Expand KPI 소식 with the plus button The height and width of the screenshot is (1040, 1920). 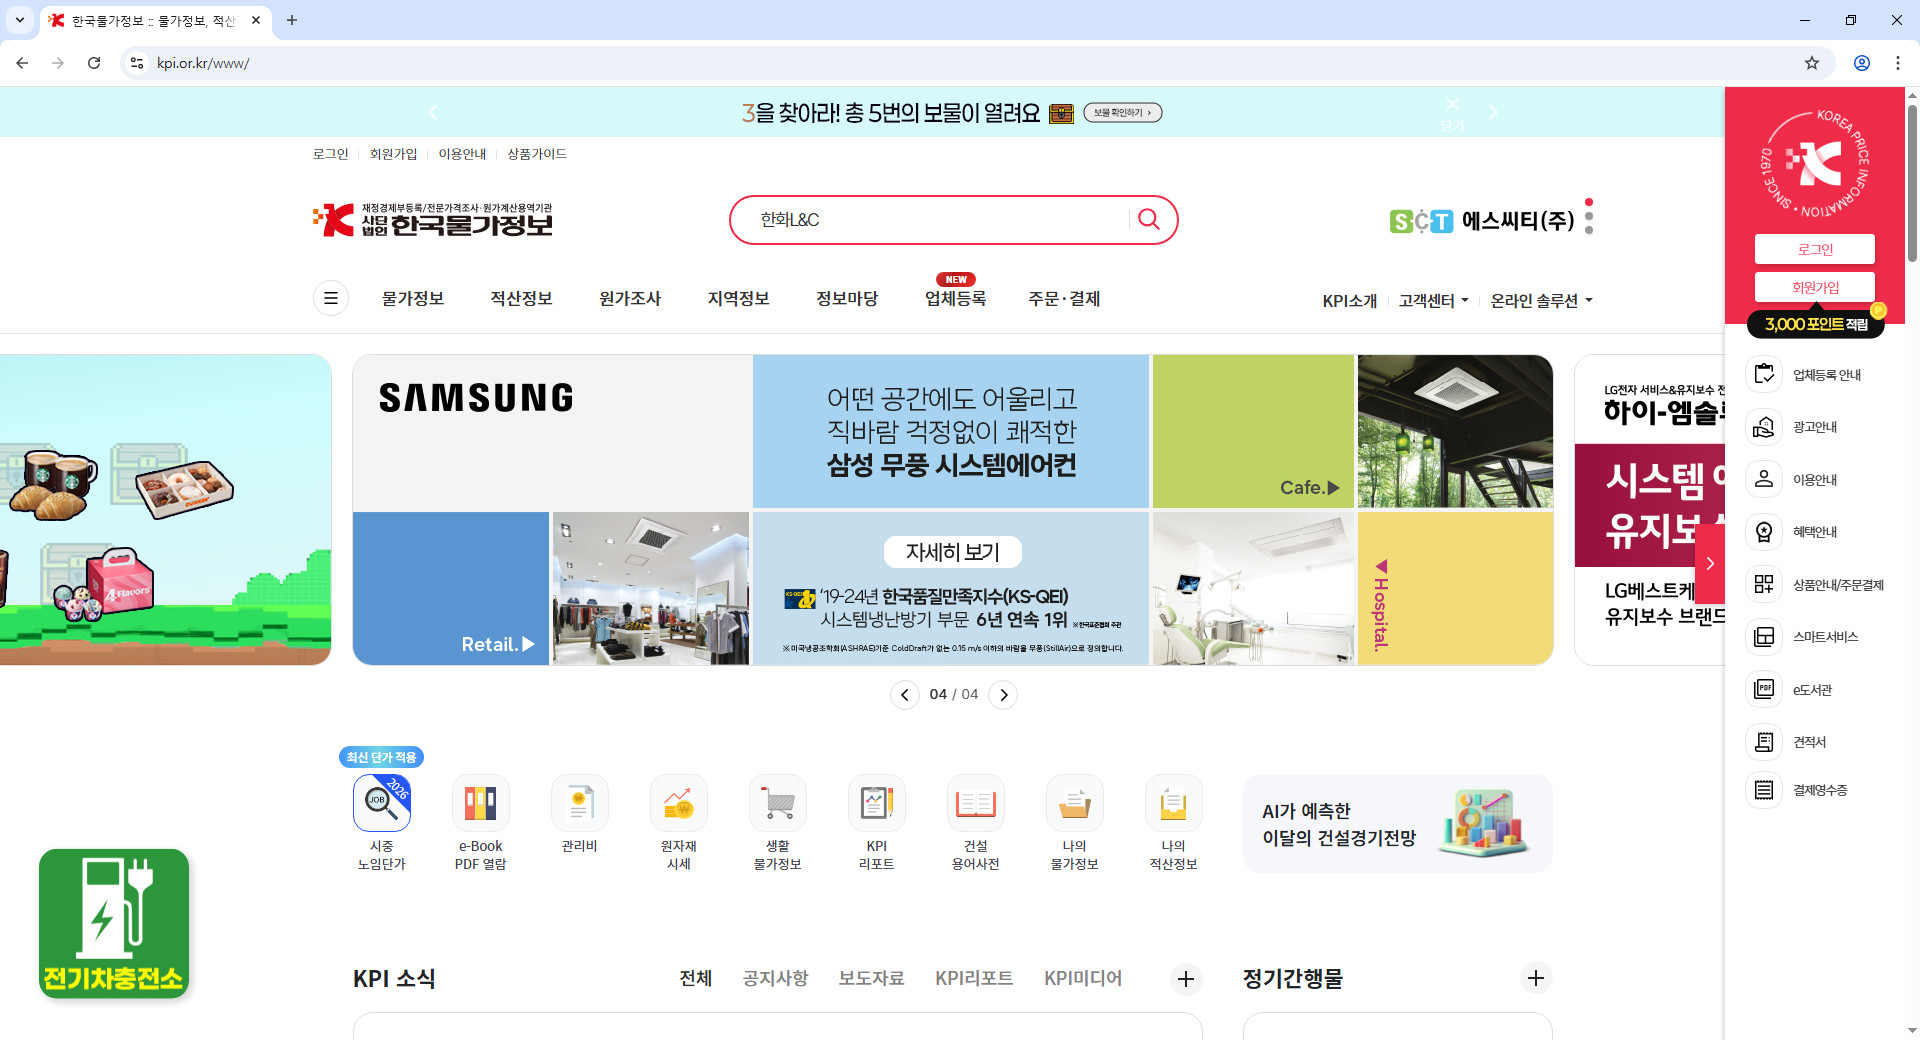[x=1186, y=979]
